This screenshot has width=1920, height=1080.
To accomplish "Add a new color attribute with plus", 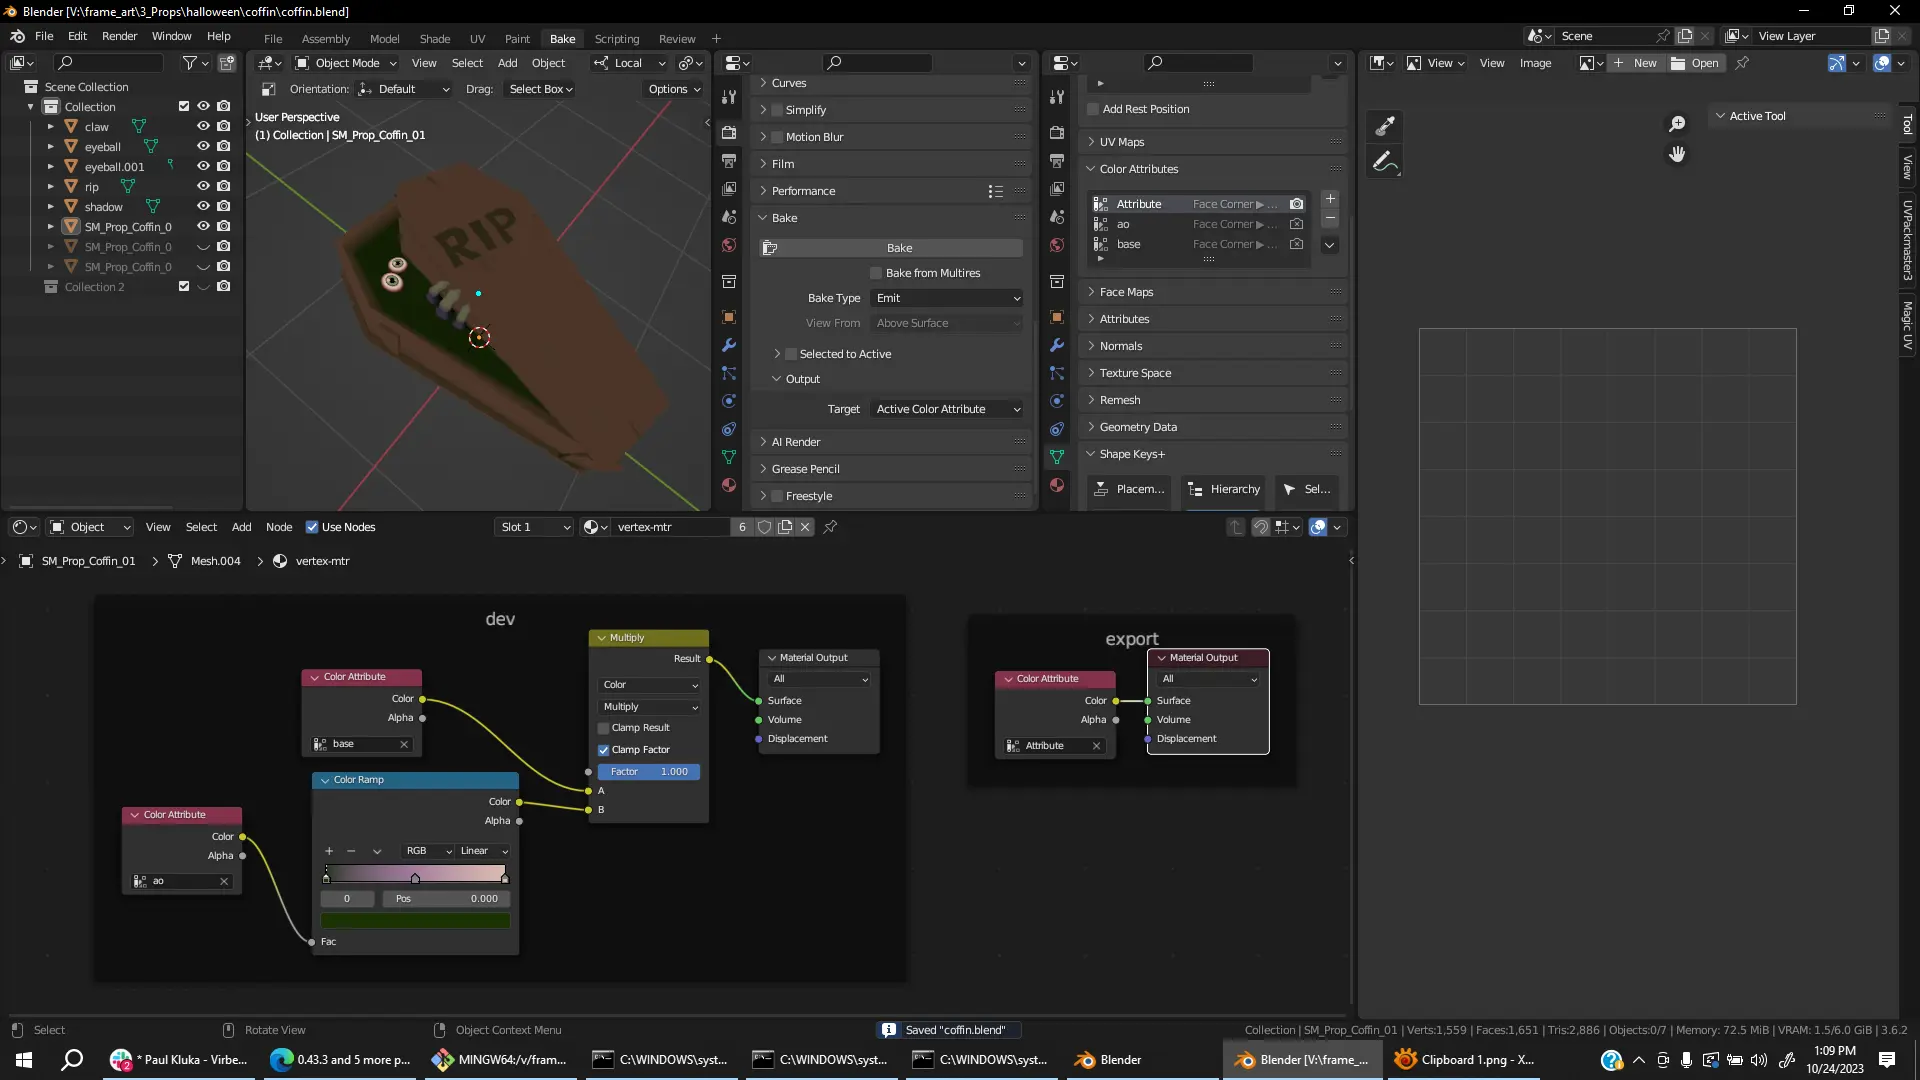I will (1330, 199).
